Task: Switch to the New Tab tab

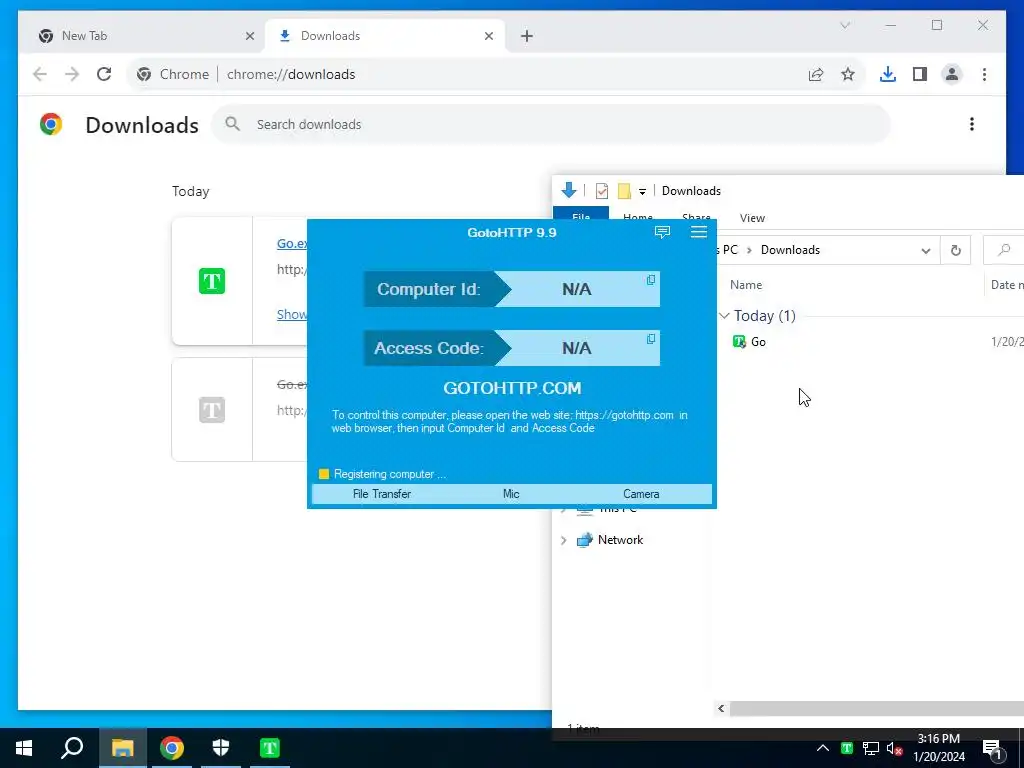Action: click(141, 36)
